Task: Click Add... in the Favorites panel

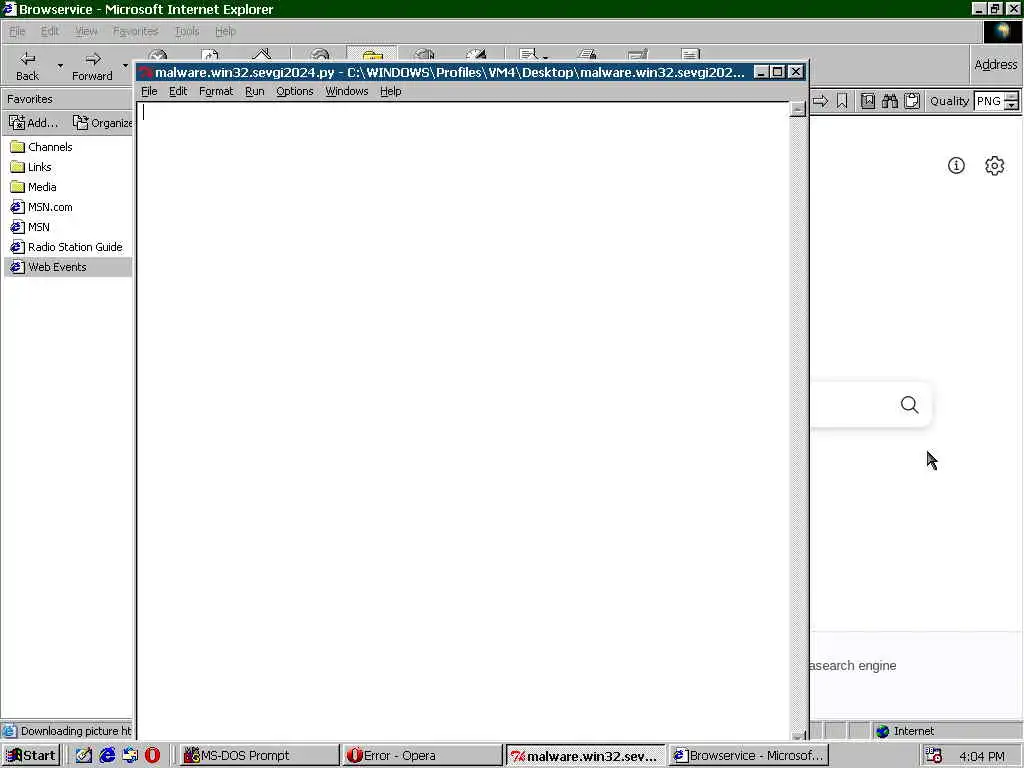Action: [x=33, y=122]
